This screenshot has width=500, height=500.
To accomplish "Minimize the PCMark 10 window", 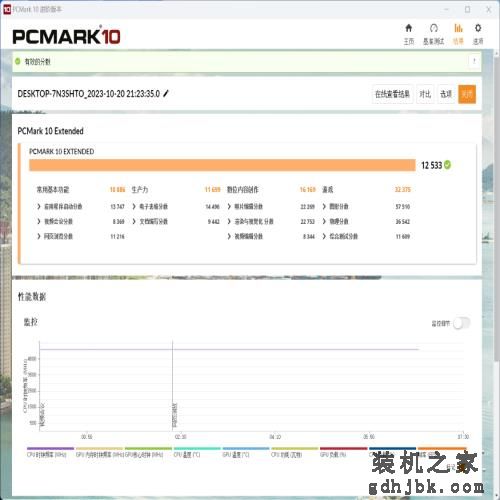I will tap(446, 9).
